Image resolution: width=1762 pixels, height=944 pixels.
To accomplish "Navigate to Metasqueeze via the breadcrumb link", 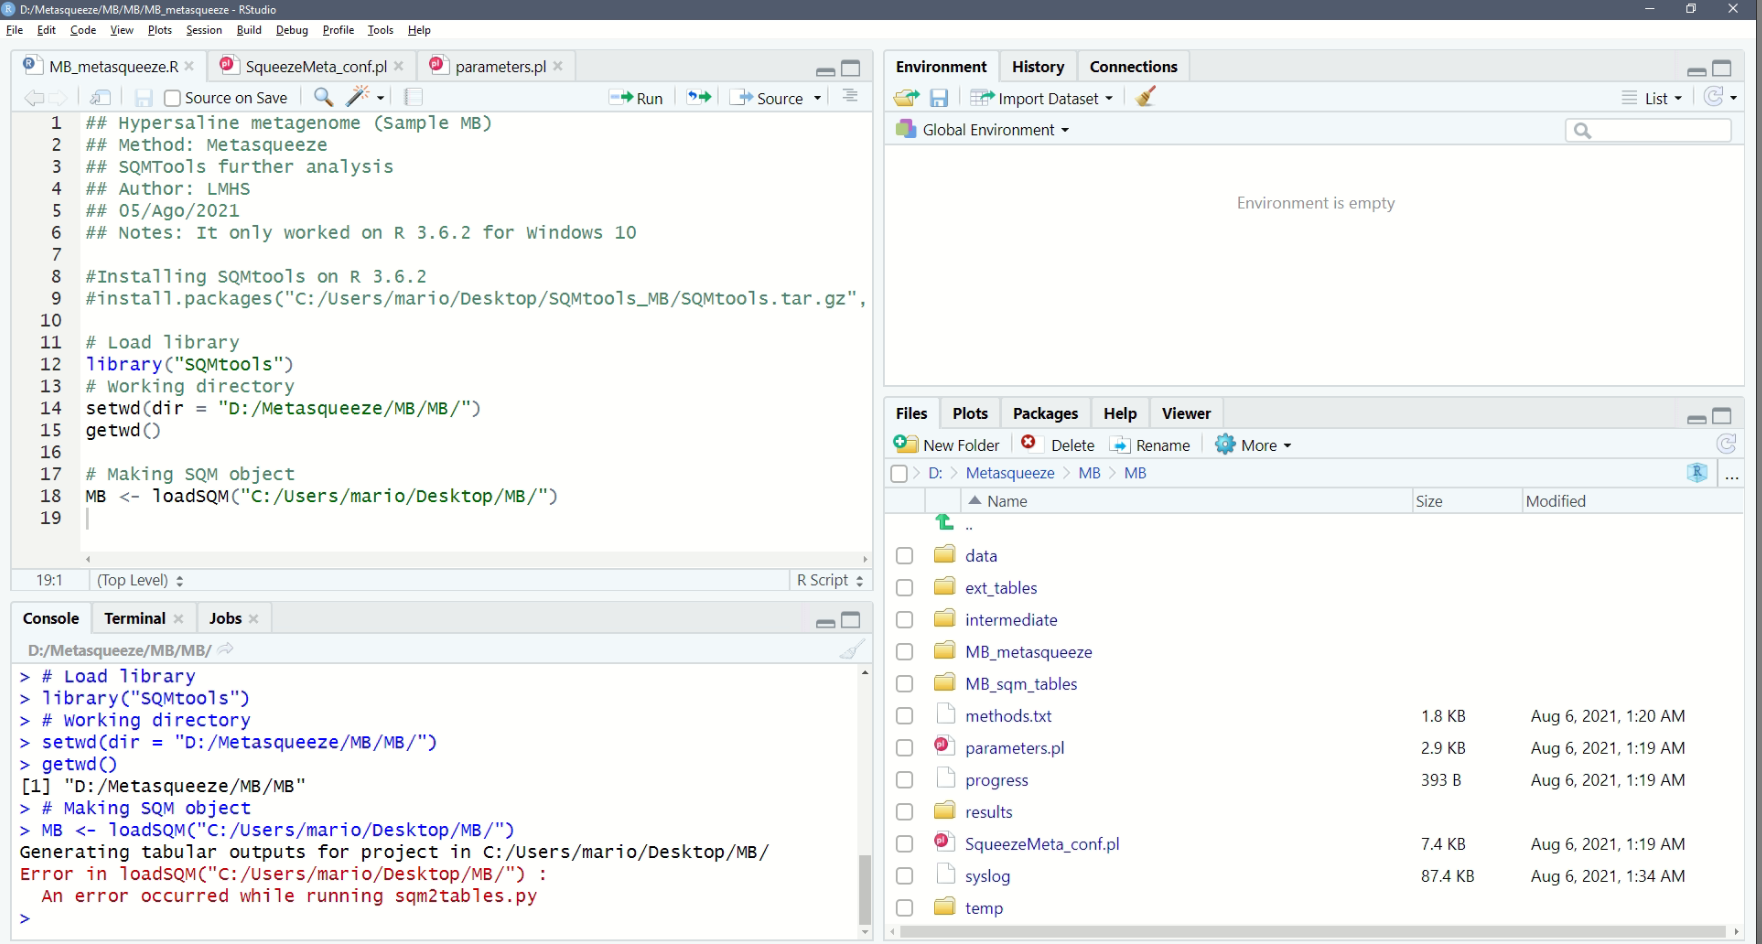I will click(x=1009, y=472).
